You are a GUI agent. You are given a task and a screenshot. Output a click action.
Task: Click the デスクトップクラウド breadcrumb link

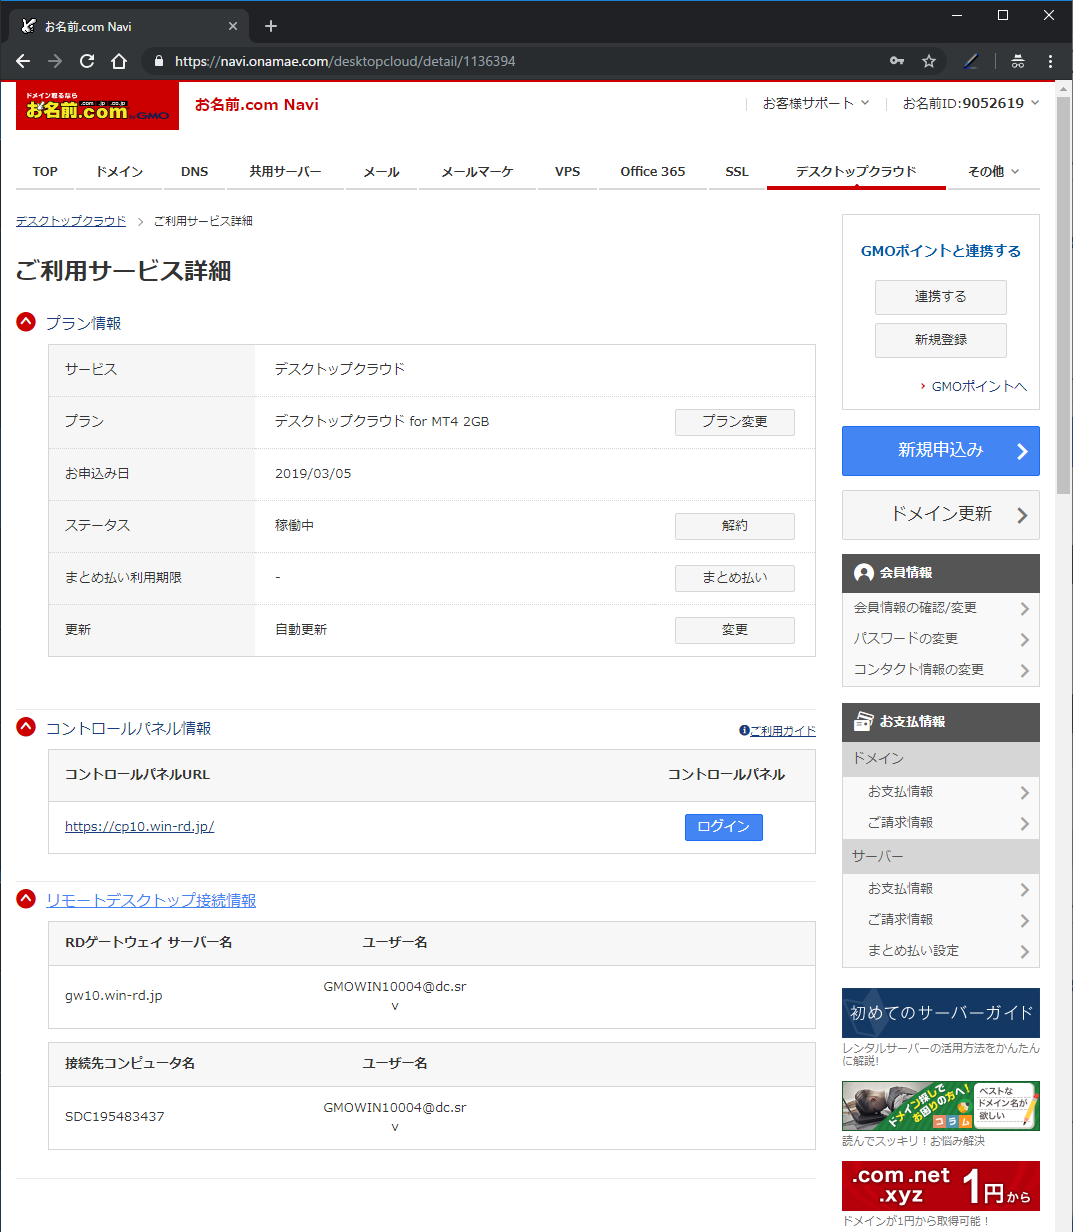click(71, 221)
